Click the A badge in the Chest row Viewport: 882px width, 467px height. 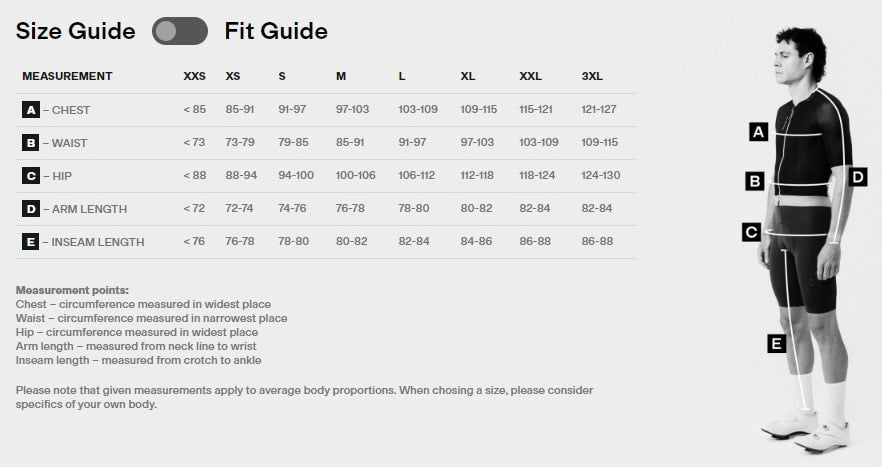pos(31,110)
